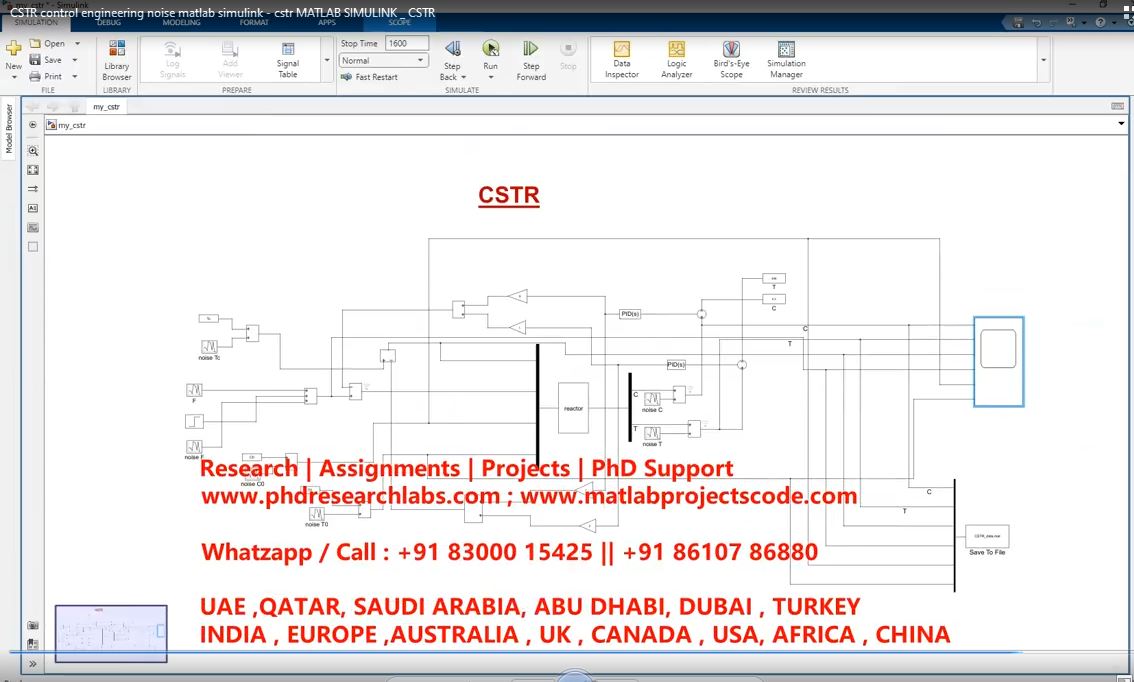Toggle Fast Restart
The width and height of the screenshot is (1134, 682).
coord(369,77)
